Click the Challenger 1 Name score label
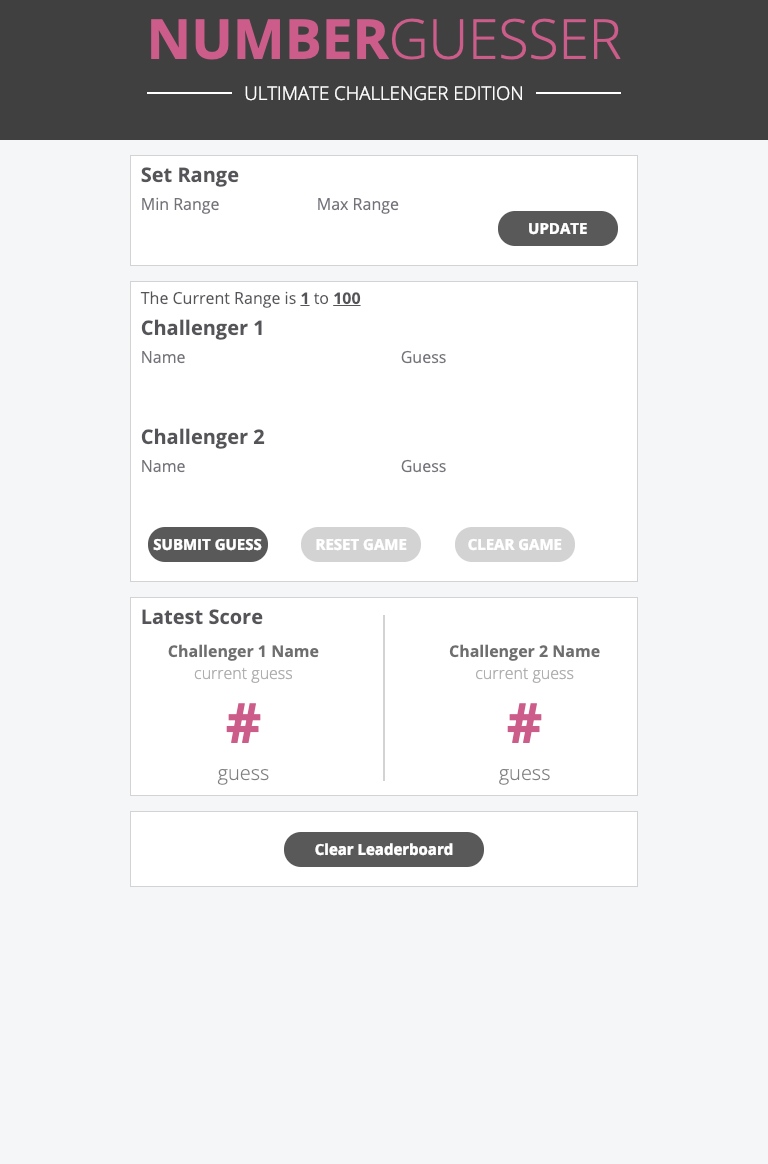Screen dimensions: 768x1164 [x=243, y=651]
